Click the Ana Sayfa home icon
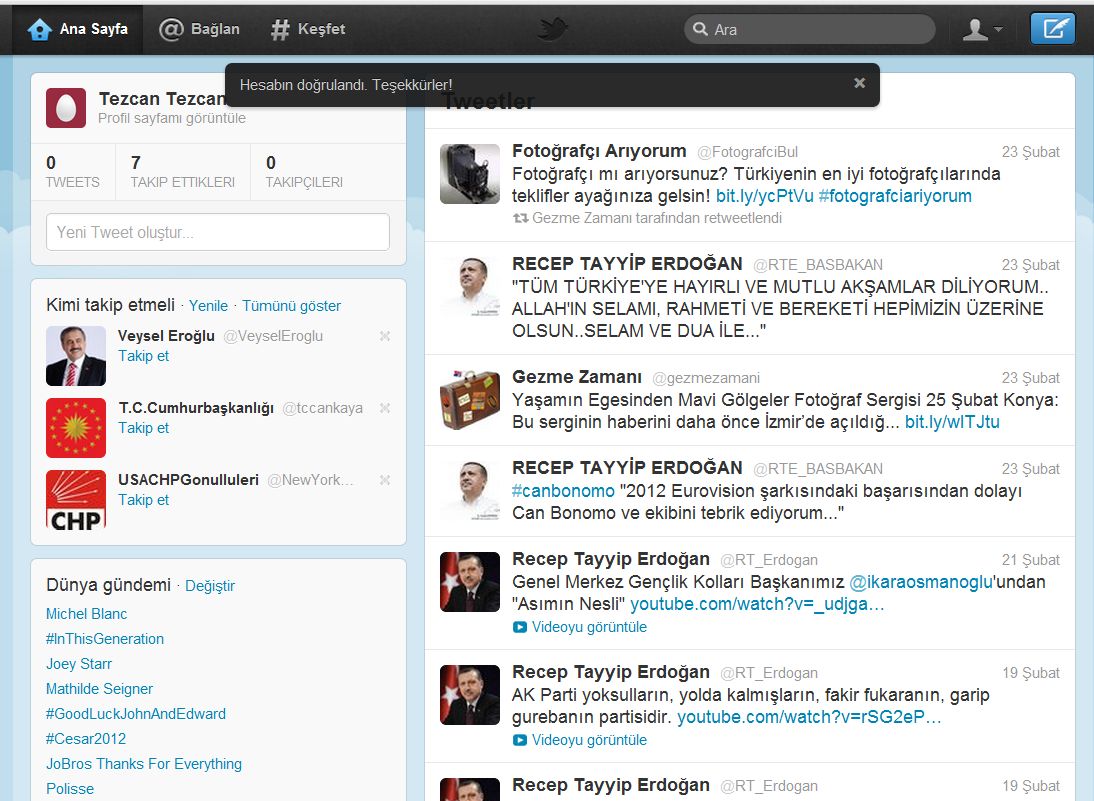 tap(40, 29)
